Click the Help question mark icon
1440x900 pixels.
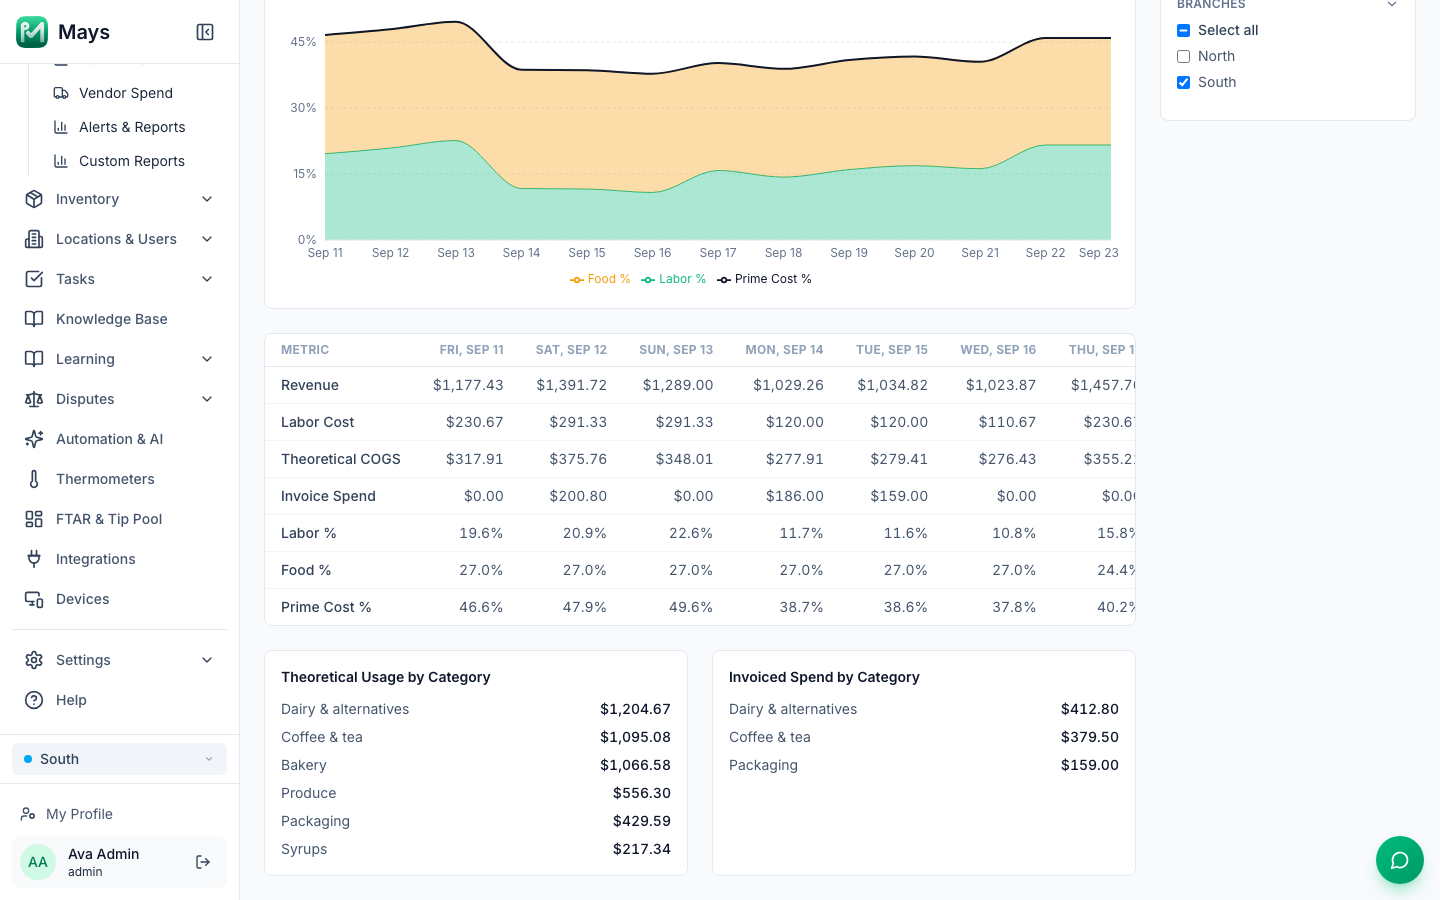click(34, 700)
